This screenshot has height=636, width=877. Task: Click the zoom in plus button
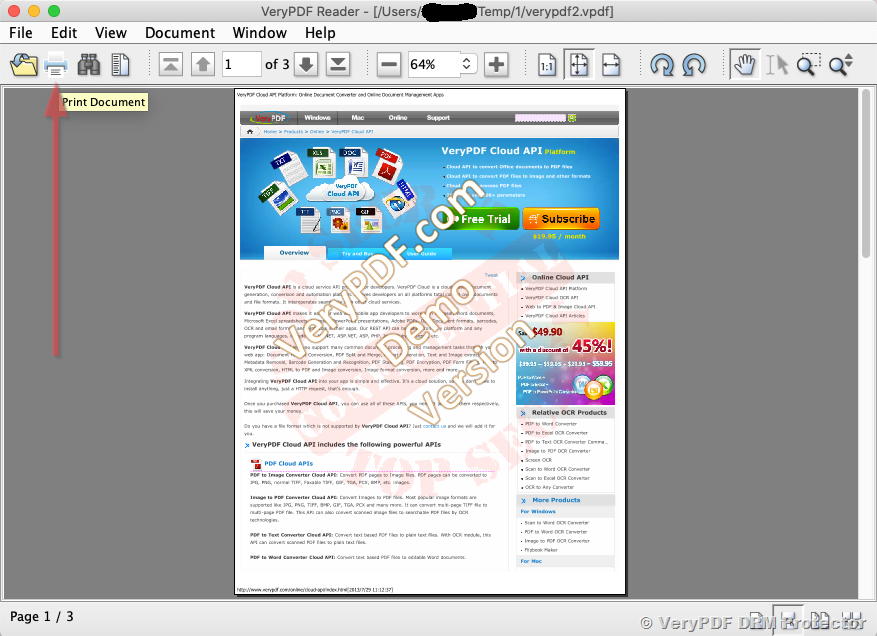pyautogui.click(x=496, y=65)
